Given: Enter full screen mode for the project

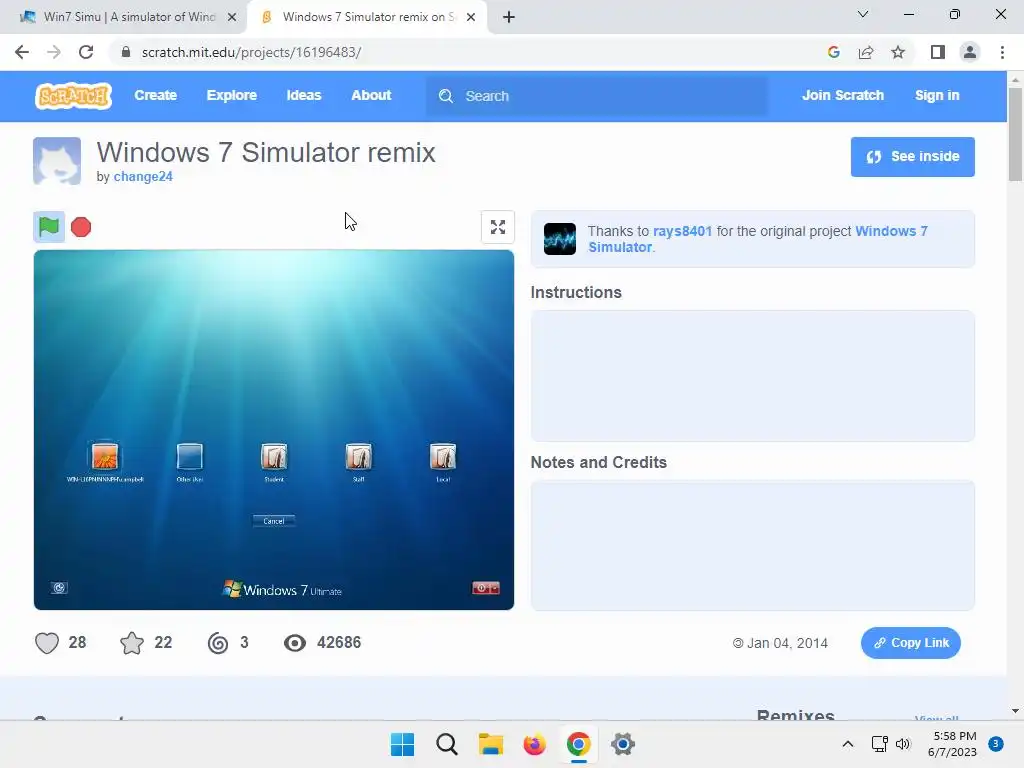Looking at the screenshot, I should coord(498,227).
